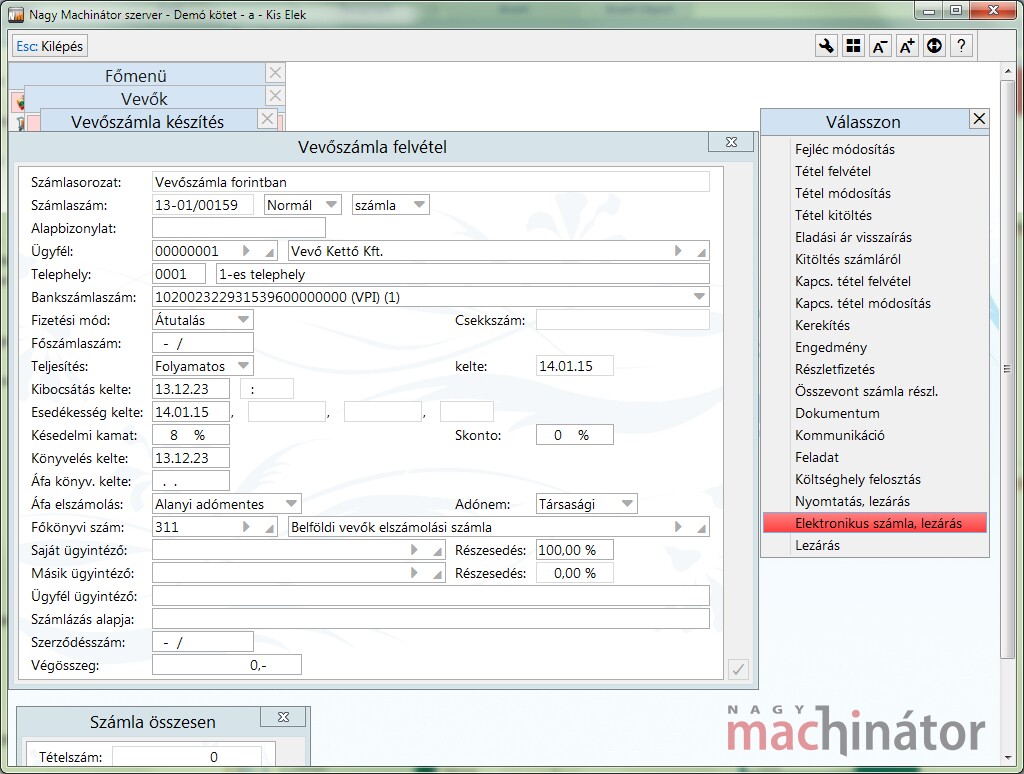Screen dimensions: 1024x774
Task: Expand the Adónem Társasági dropdown
Action: click(x=627, y=504)
